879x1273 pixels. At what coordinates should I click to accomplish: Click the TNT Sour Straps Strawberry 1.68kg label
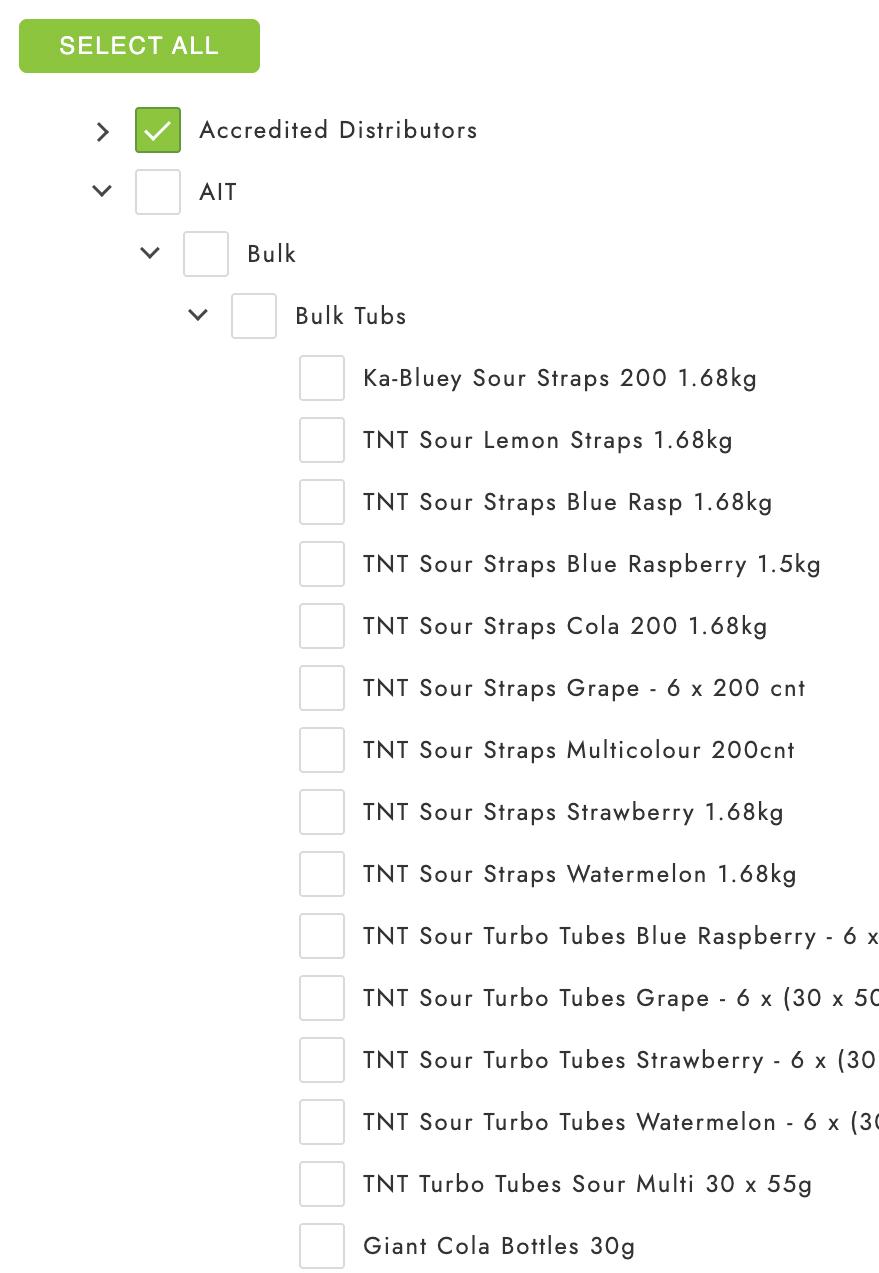[x=573, y=812]
